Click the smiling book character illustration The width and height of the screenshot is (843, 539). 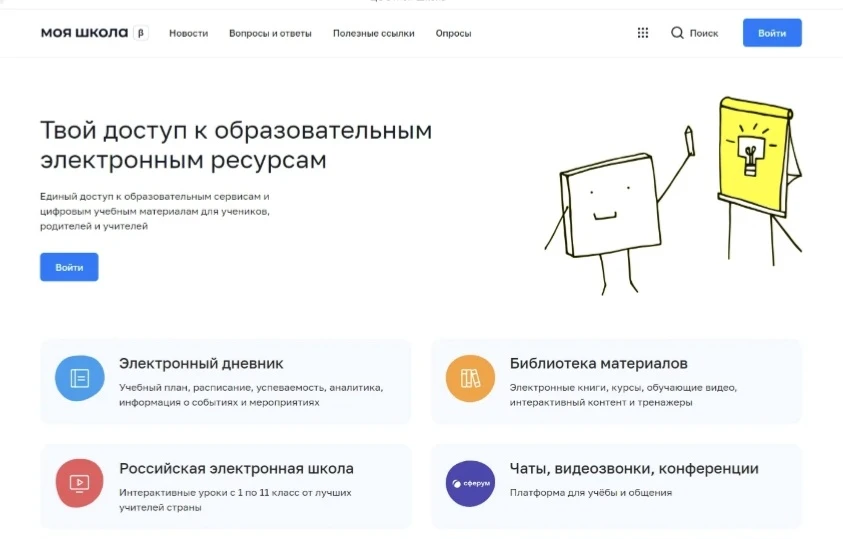pos(620,211)
